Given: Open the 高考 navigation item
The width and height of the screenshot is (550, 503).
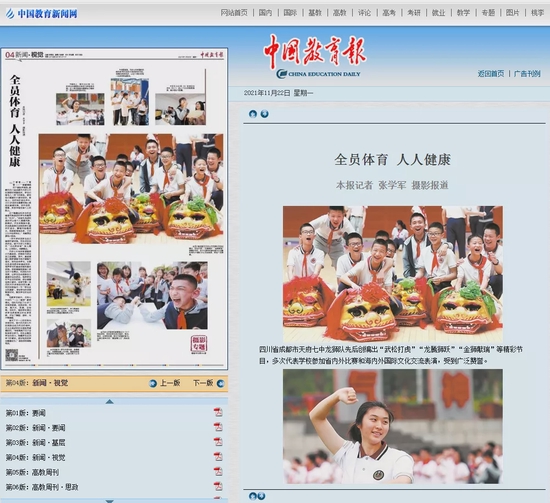Looking at the screenshot, I should coord(389,13).
